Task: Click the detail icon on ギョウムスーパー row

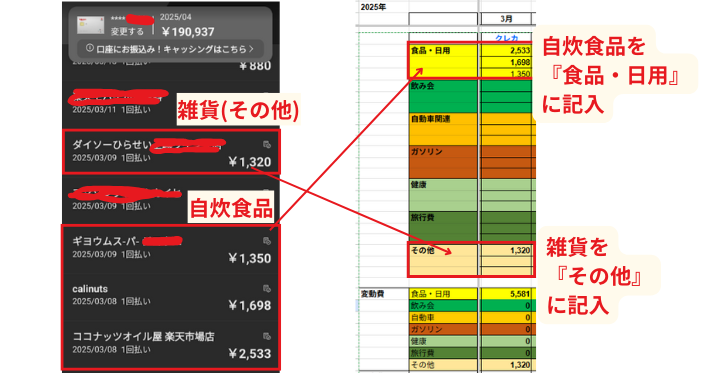Action: (x=267, y=241)
